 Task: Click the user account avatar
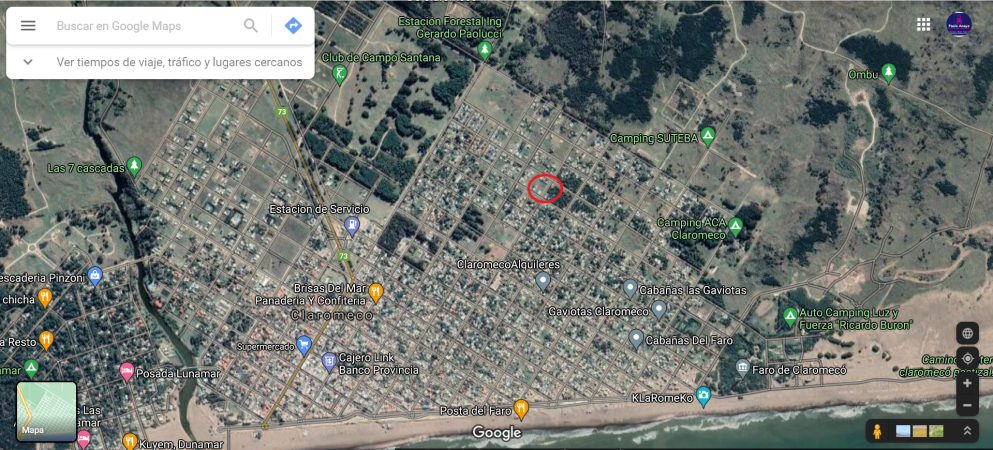point(959,24)
